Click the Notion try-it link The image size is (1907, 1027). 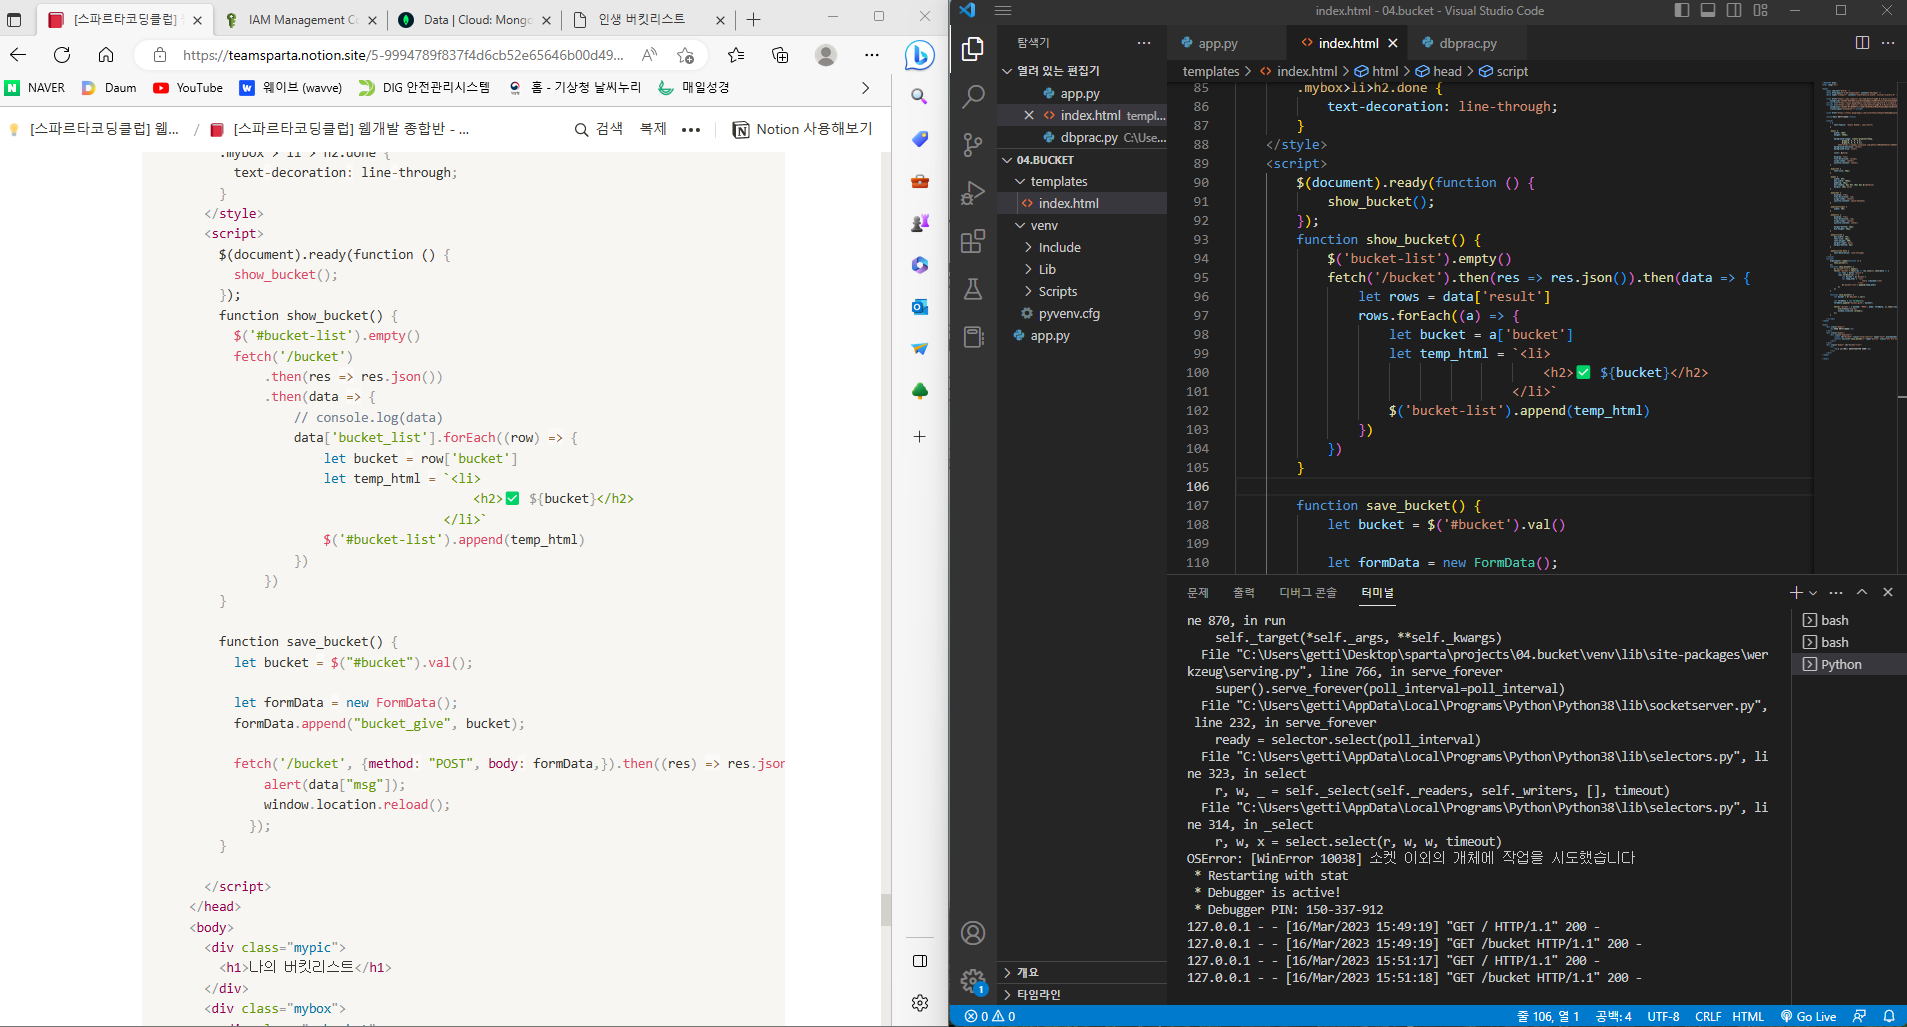click(x=802, y=129)
